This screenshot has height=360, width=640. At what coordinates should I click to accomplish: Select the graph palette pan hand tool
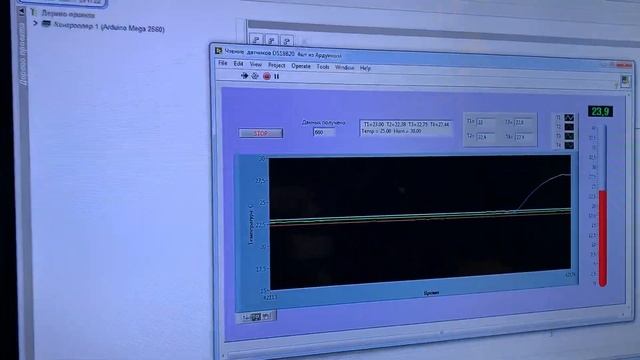pos(267,316)
